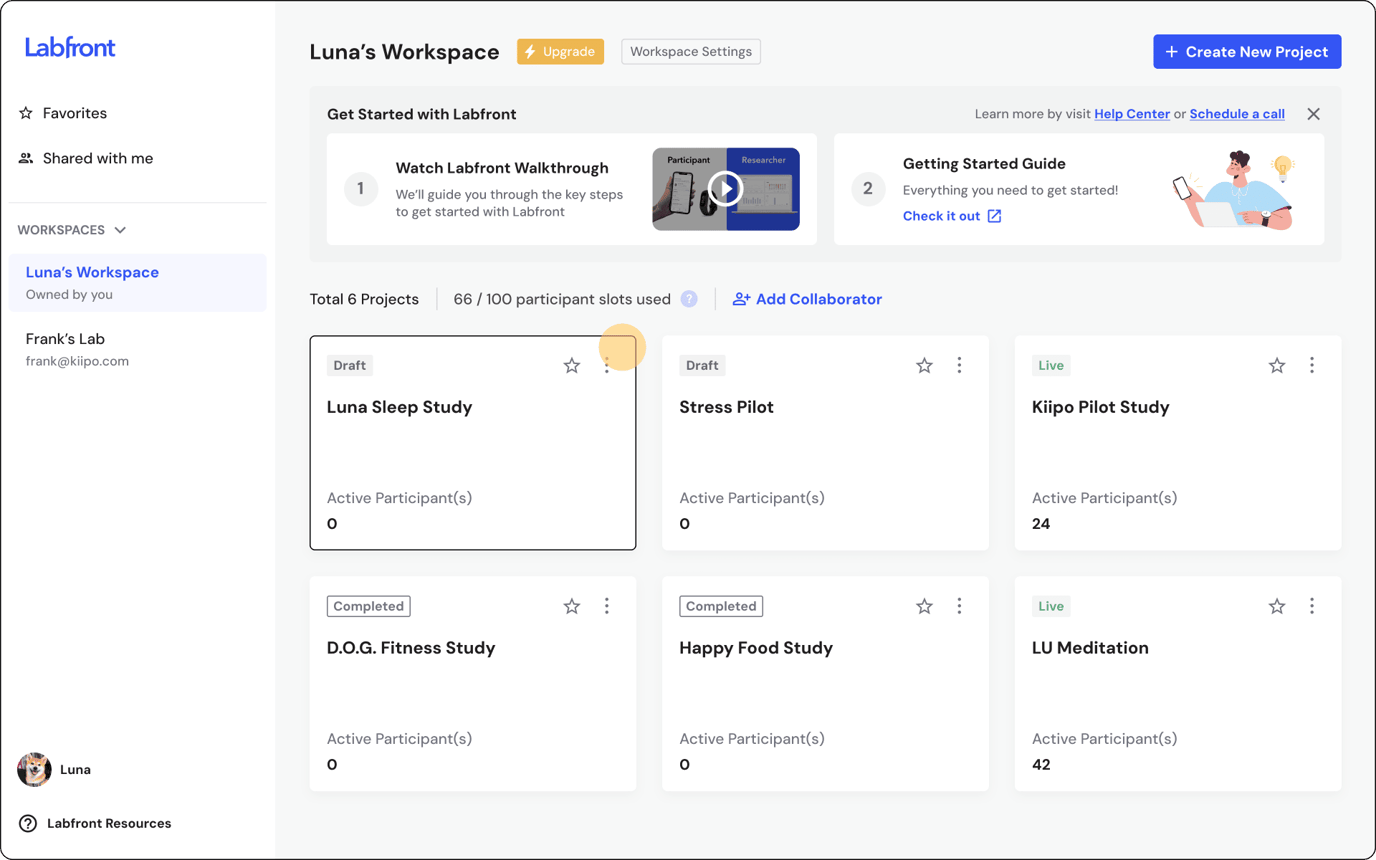This screenshot has height=860, width=1376.
Task: Play the Labfront Walkthrough video
Action: 726,188
